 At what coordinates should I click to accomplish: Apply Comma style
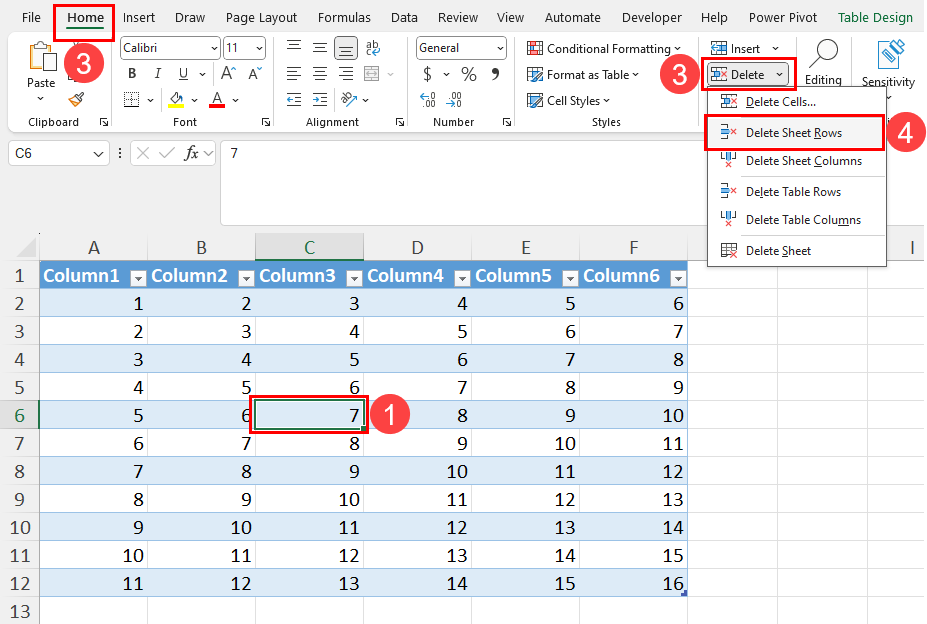495,74
